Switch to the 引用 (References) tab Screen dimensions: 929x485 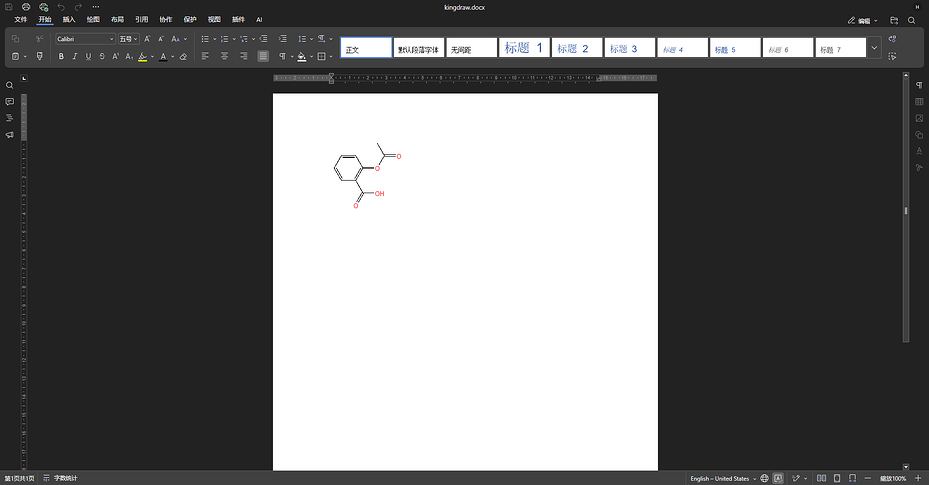click(142, 20)
